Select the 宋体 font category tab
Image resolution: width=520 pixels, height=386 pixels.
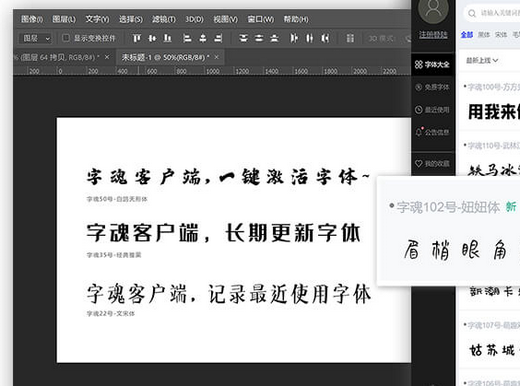501,34
